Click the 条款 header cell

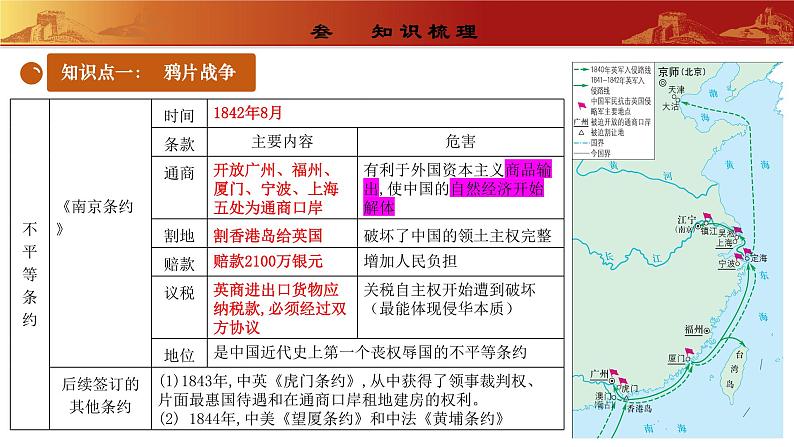click(179, 143)
